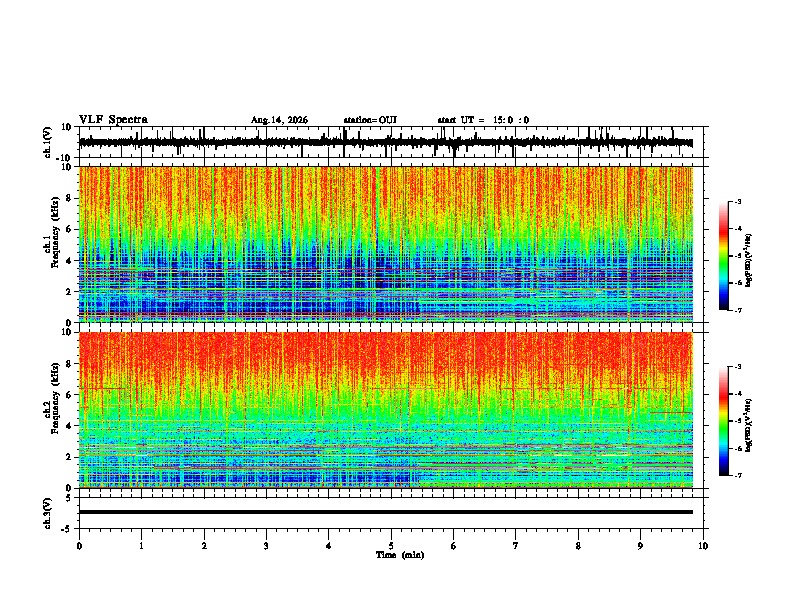792x612 pixels.
Task: Click the ch.1 voltage waveform trace
Action: click(x=386, y=143)
